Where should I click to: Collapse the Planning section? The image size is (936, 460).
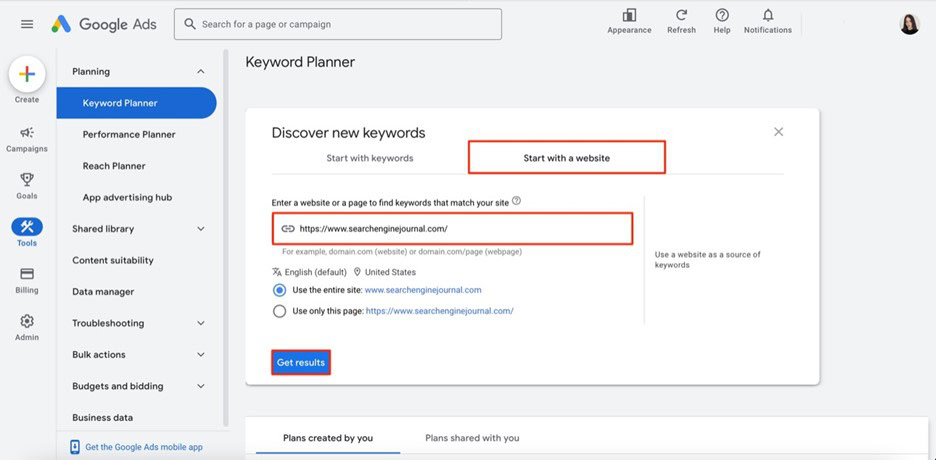tap(201, 72)
